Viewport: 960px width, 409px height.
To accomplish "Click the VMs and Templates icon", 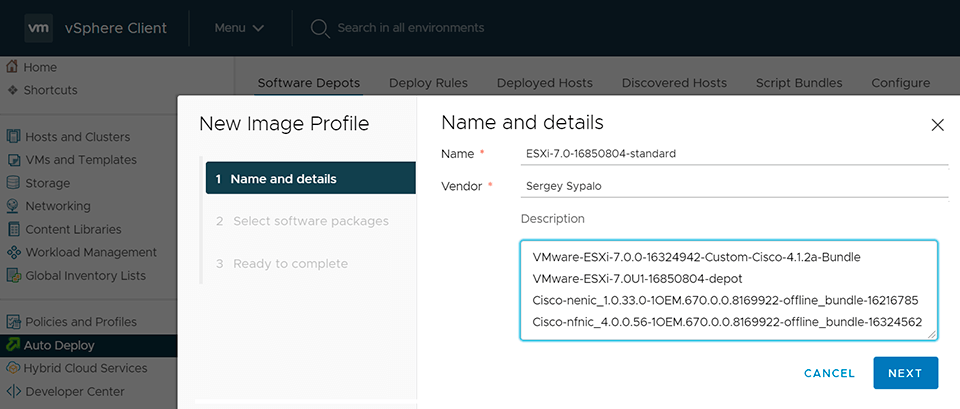I will pos(13,160).
